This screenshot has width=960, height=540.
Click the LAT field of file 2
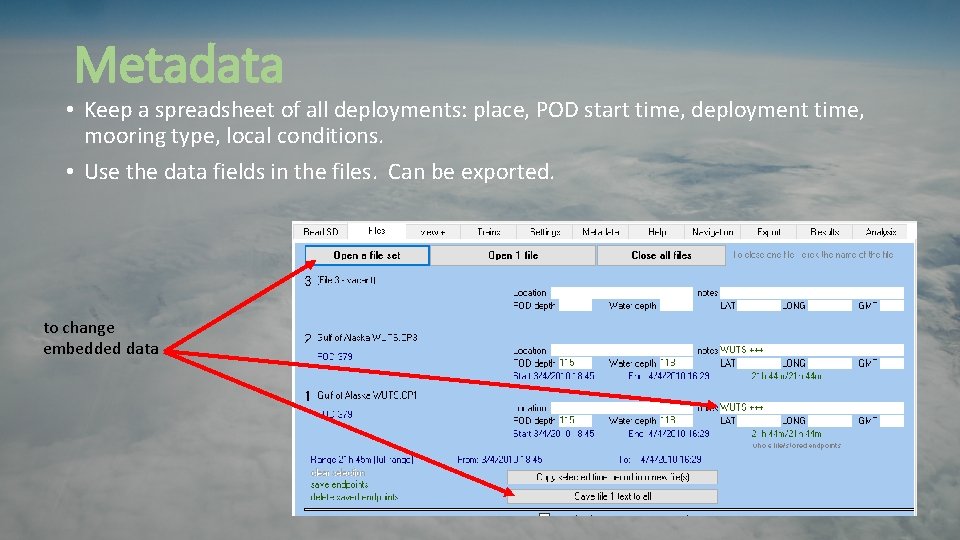click(759, 363)
